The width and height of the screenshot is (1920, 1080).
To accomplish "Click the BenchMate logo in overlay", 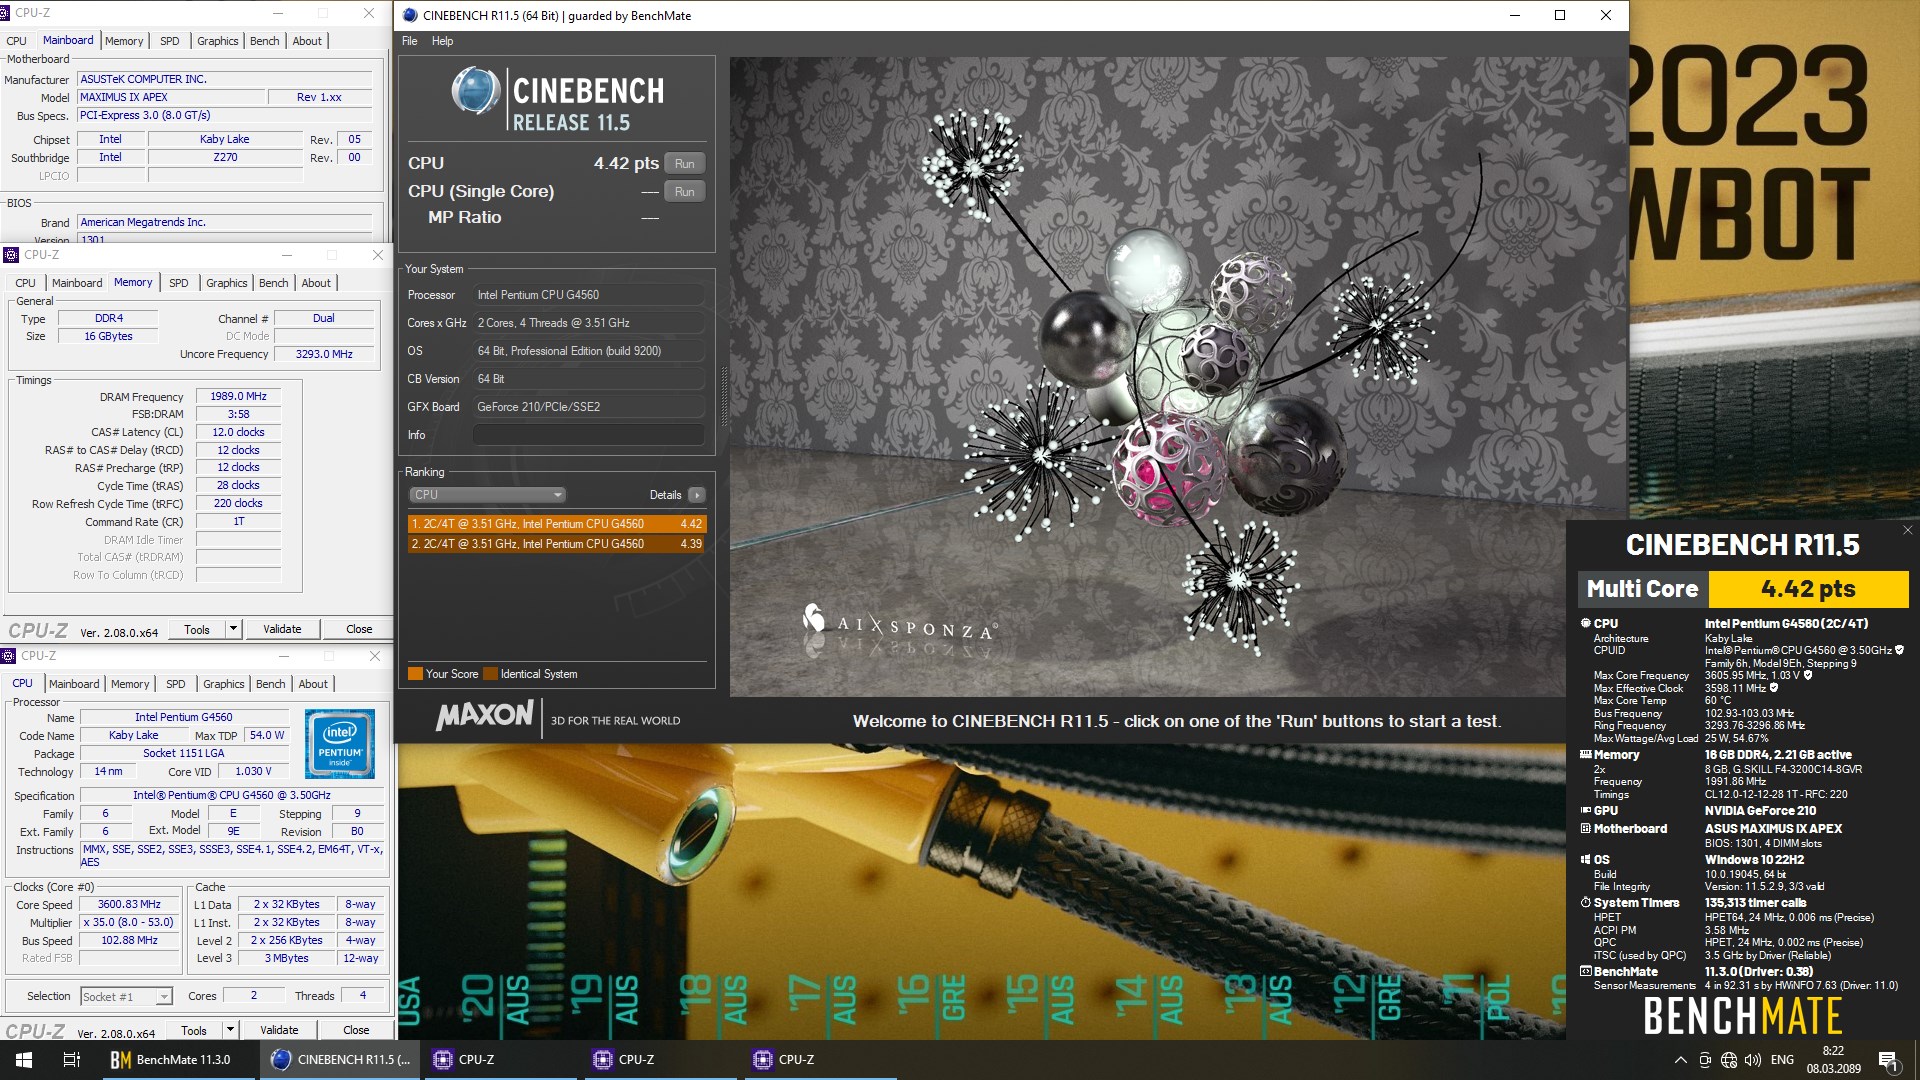I will (x=1742, y=1016).
